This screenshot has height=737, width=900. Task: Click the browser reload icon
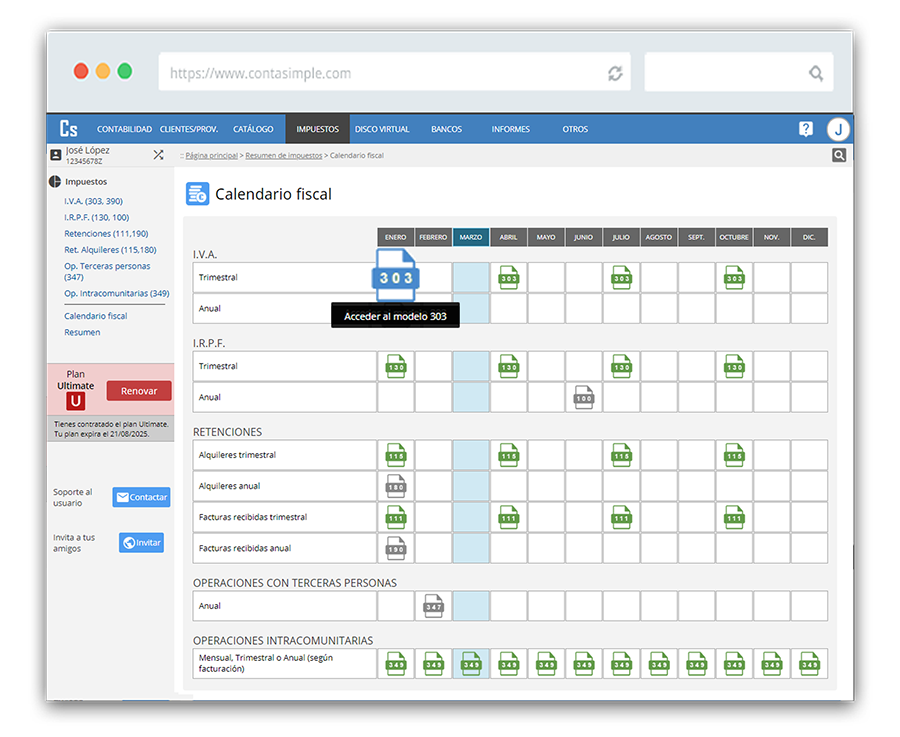pyautogui.click(x=615, y=73)
